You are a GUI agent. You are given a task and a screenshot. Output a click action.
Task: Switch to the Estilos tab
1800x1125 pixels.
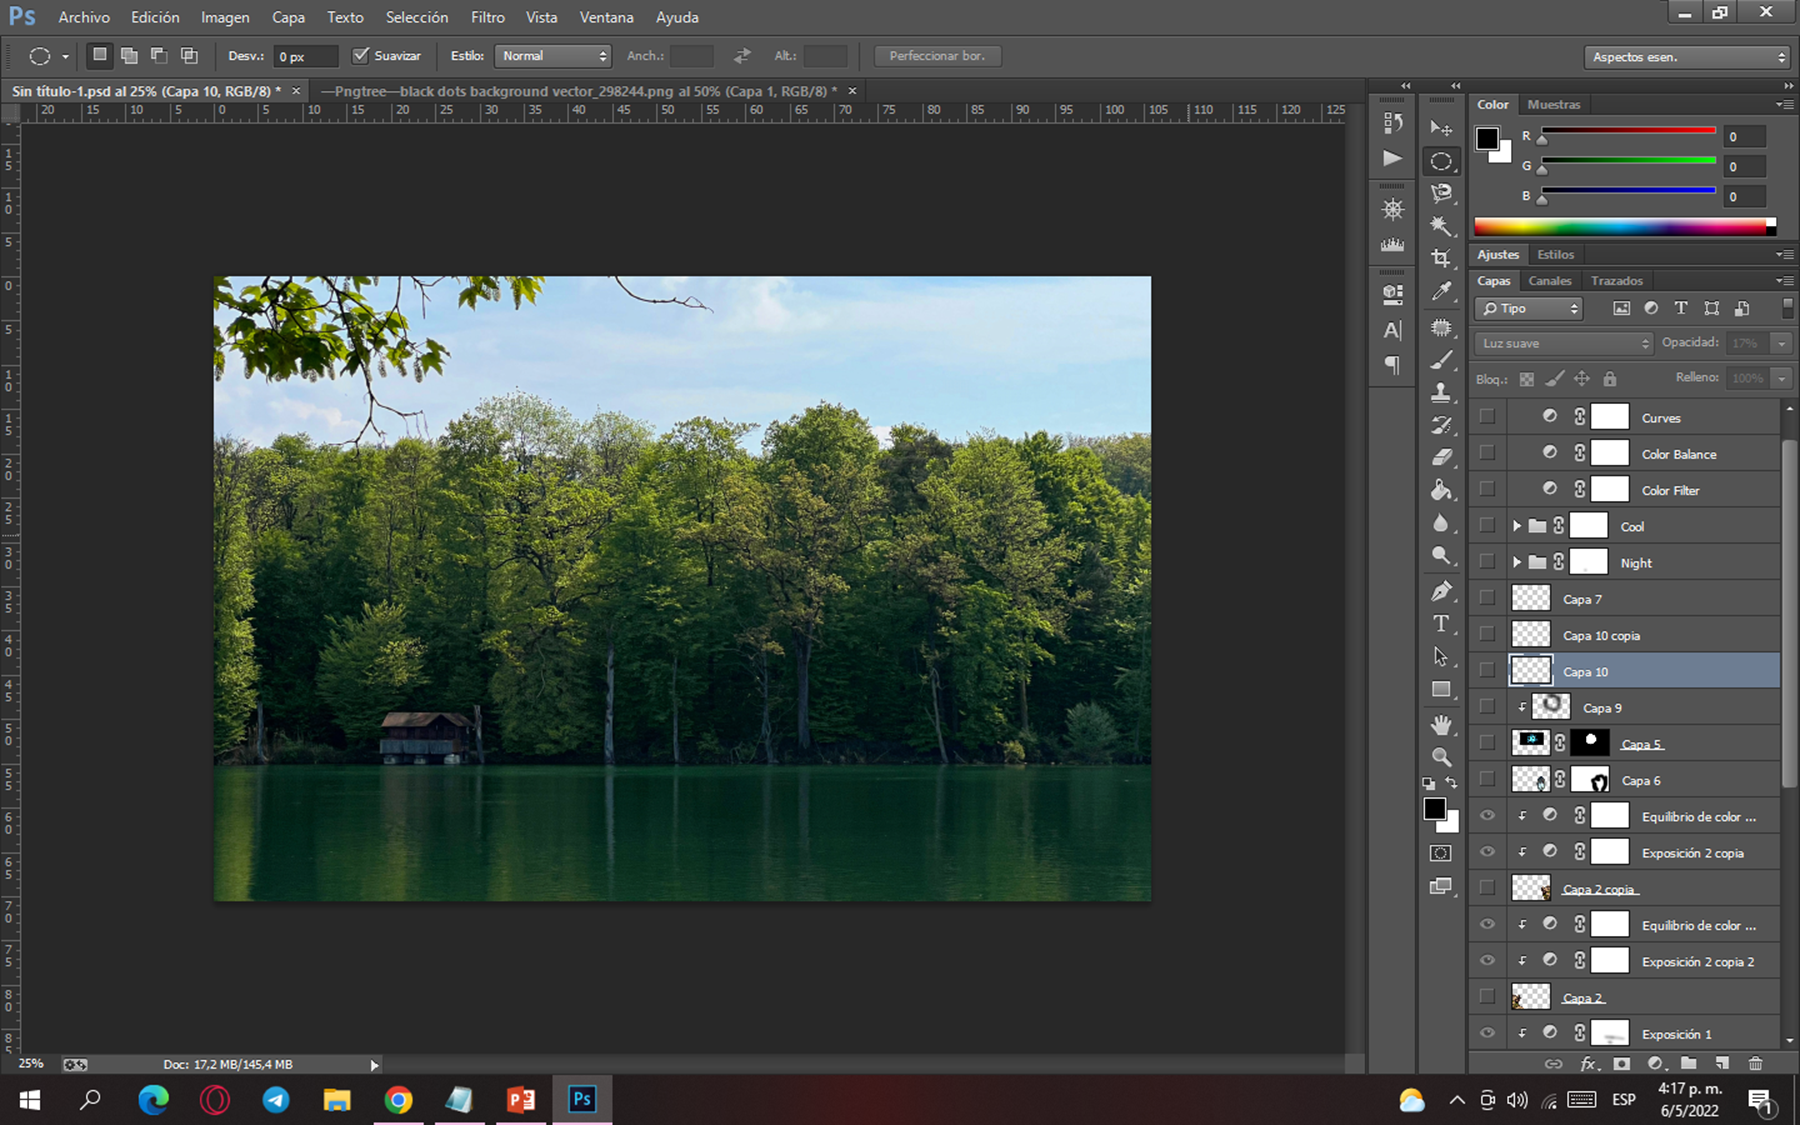point(1555,254)
